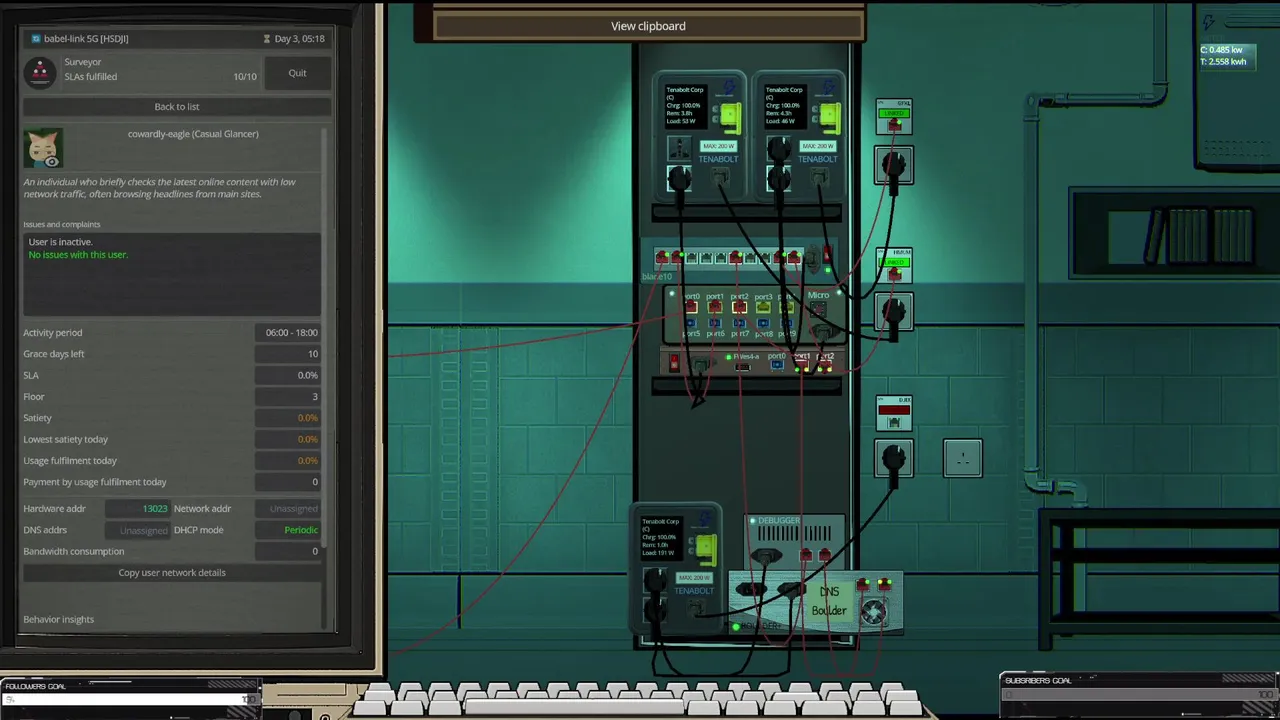This screenshot has width=1280, height=720.
Task: Click port1 on the Micro router
Action: click(715, 308)
